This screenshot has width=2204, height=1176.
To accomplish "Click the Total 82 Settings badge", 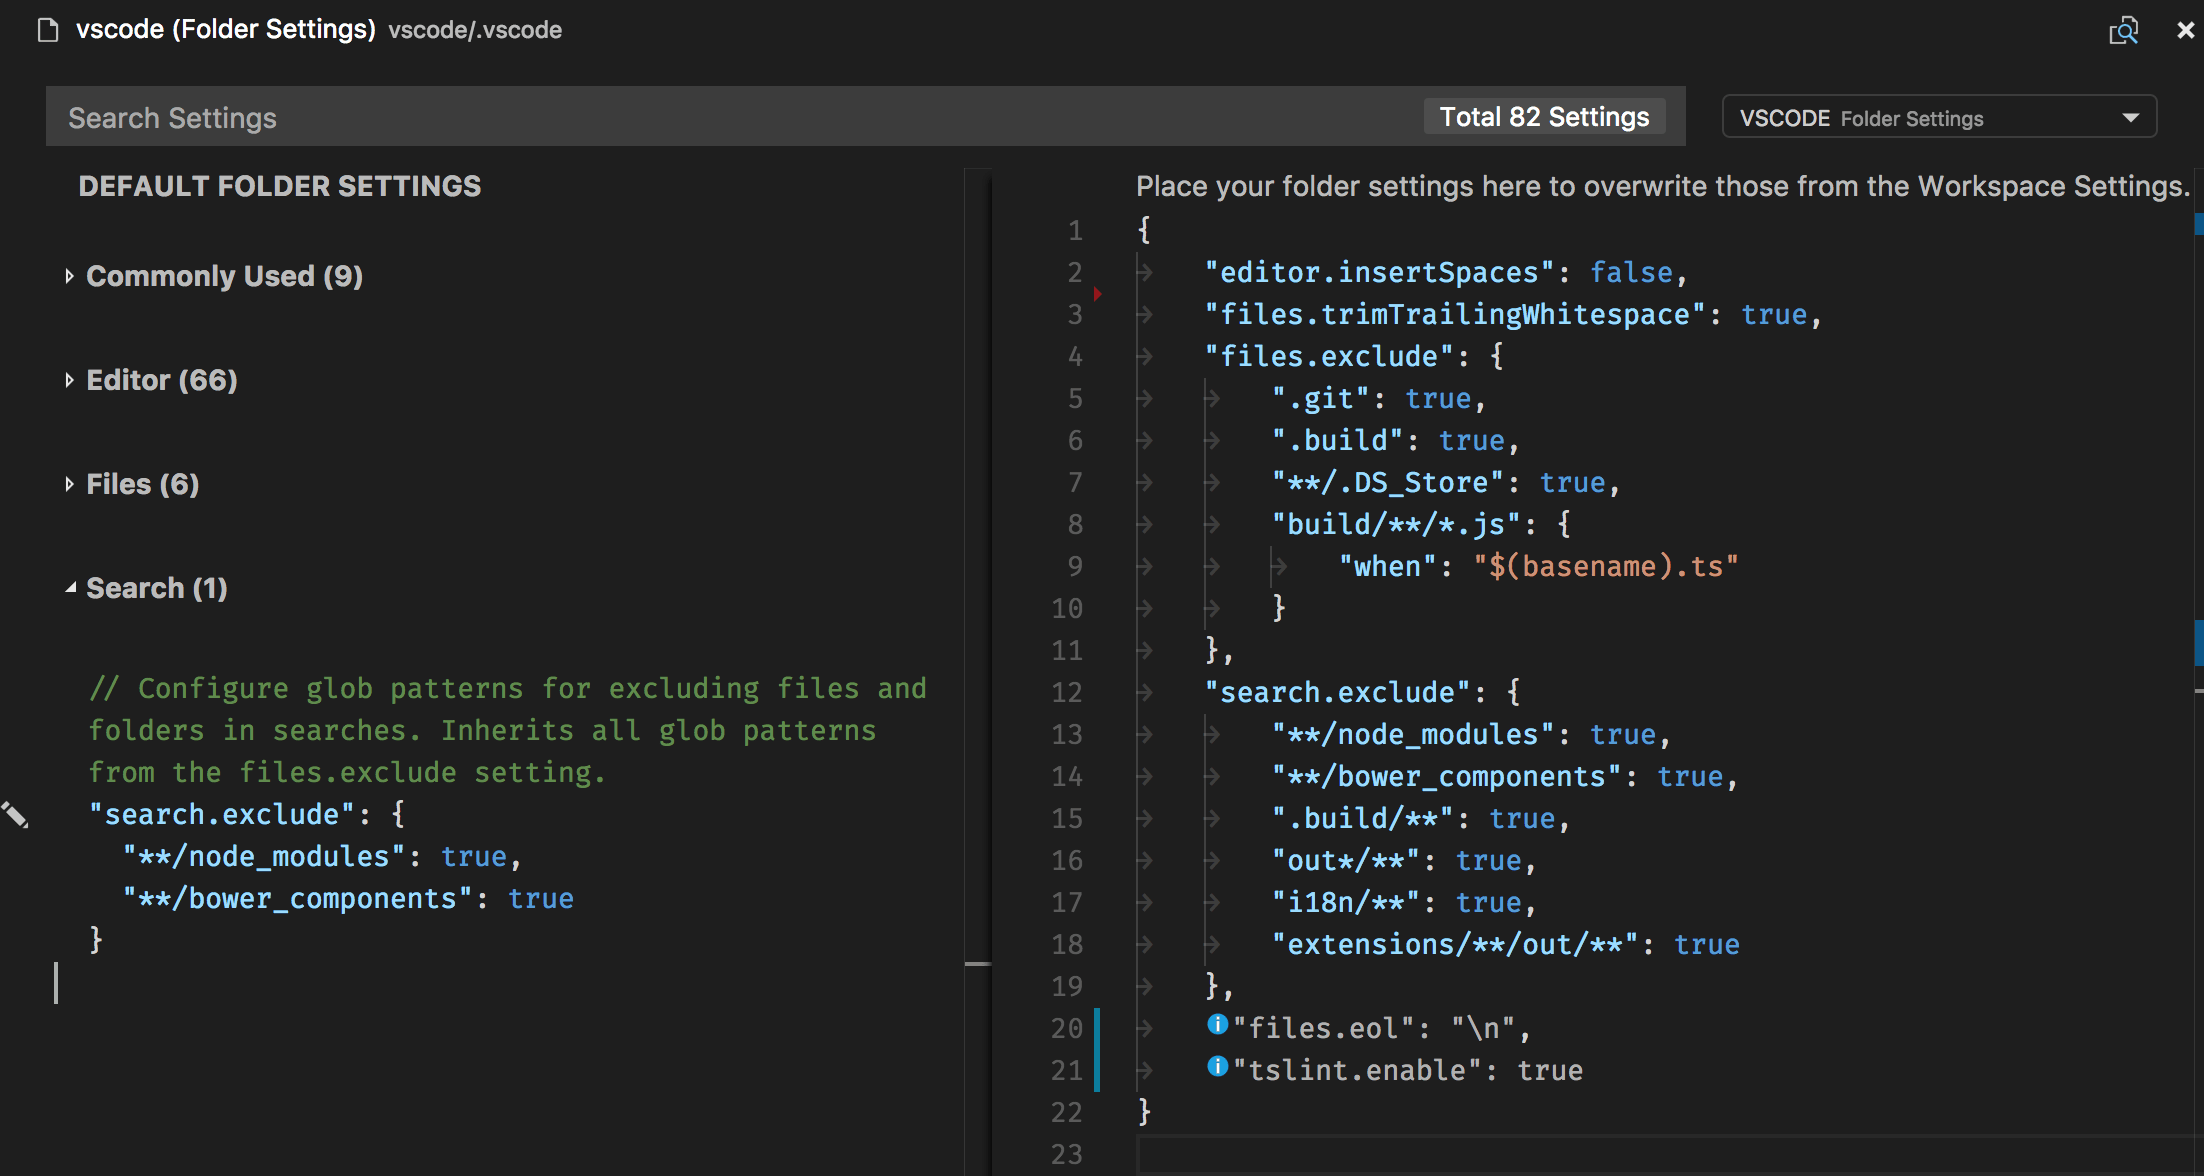I will [1544, 117].
